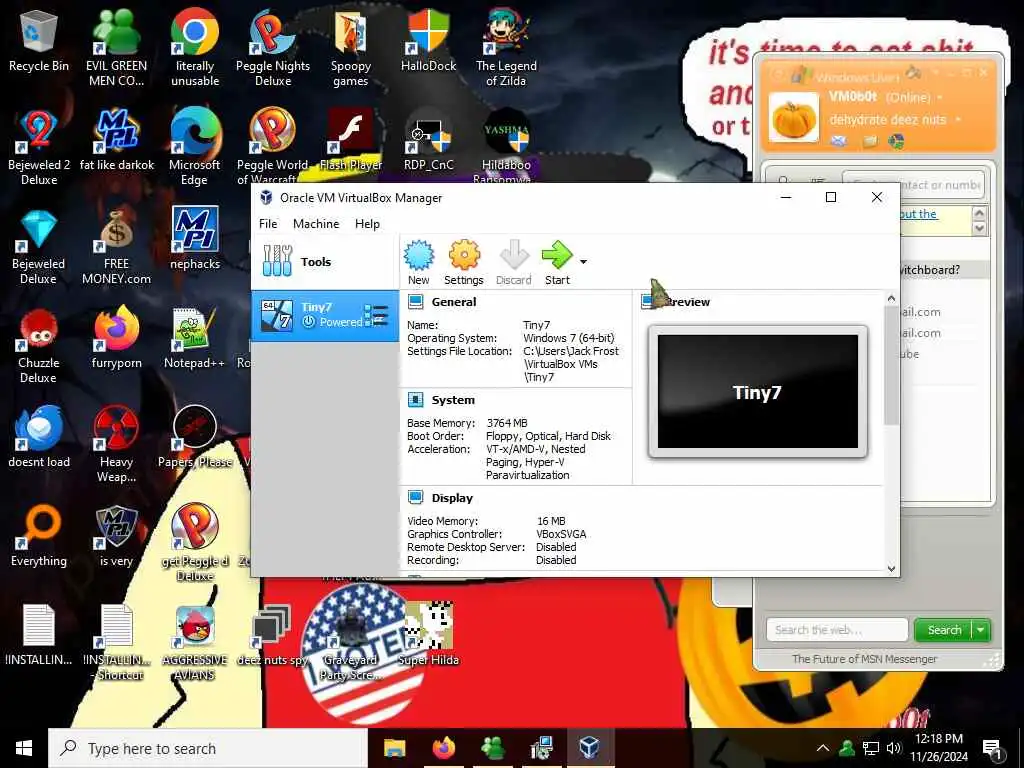Click the green Search button in Messenger
Viewport: 1024px width, 768px height.
(944, 630)
